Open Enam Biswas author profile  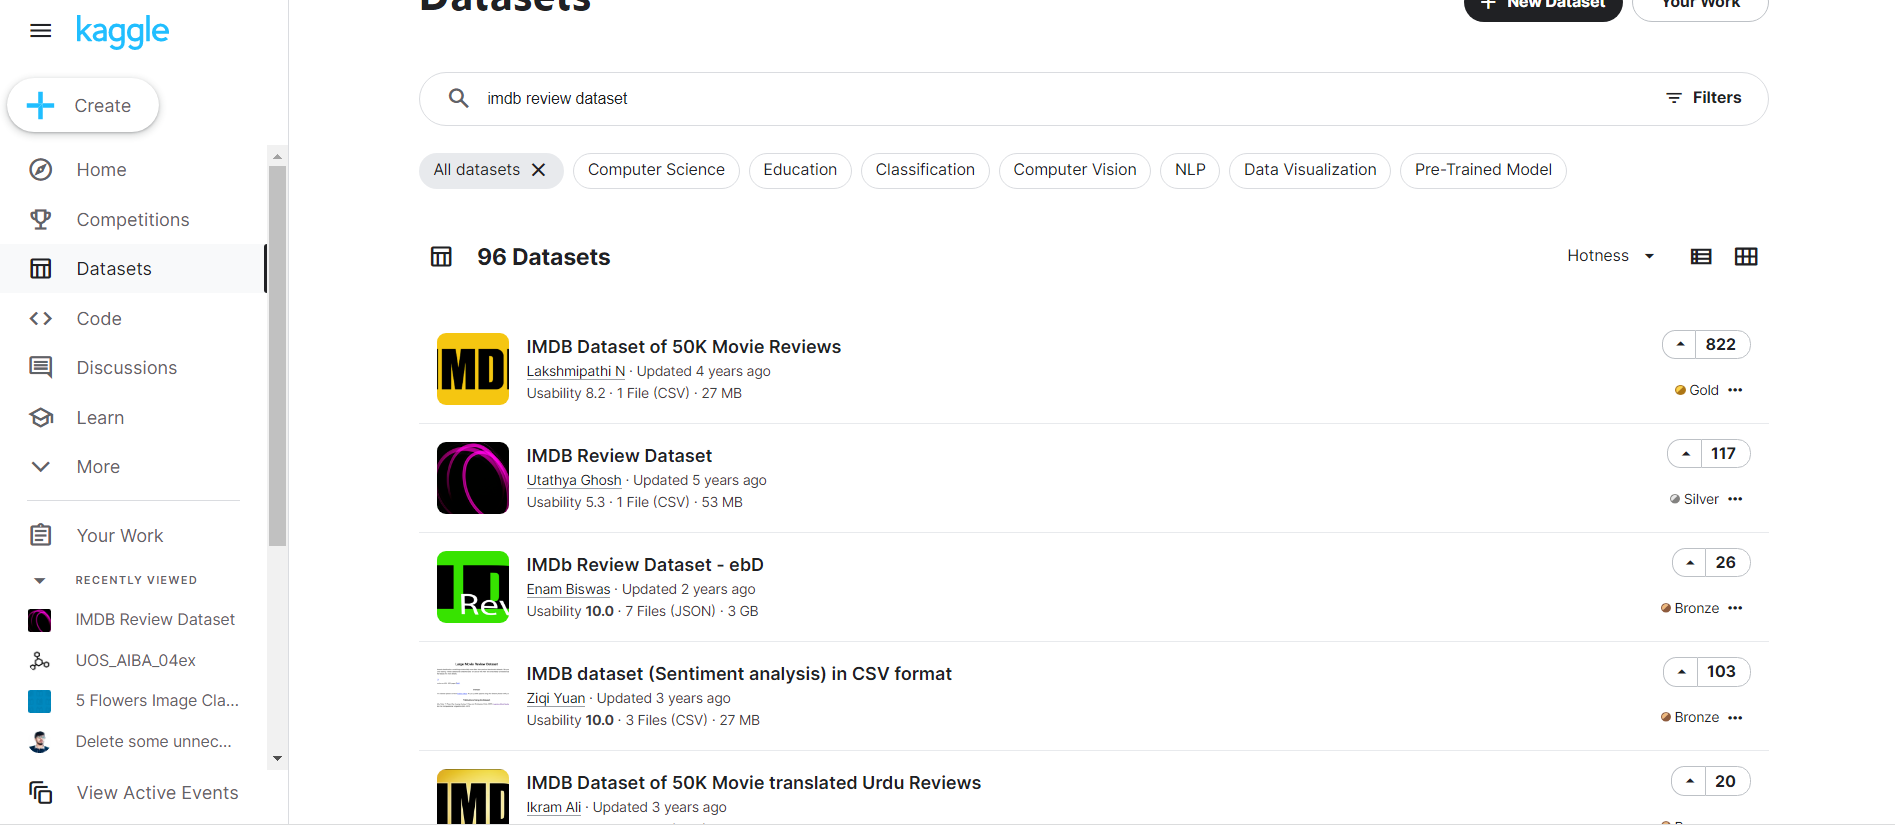click(x=568, y=589)
